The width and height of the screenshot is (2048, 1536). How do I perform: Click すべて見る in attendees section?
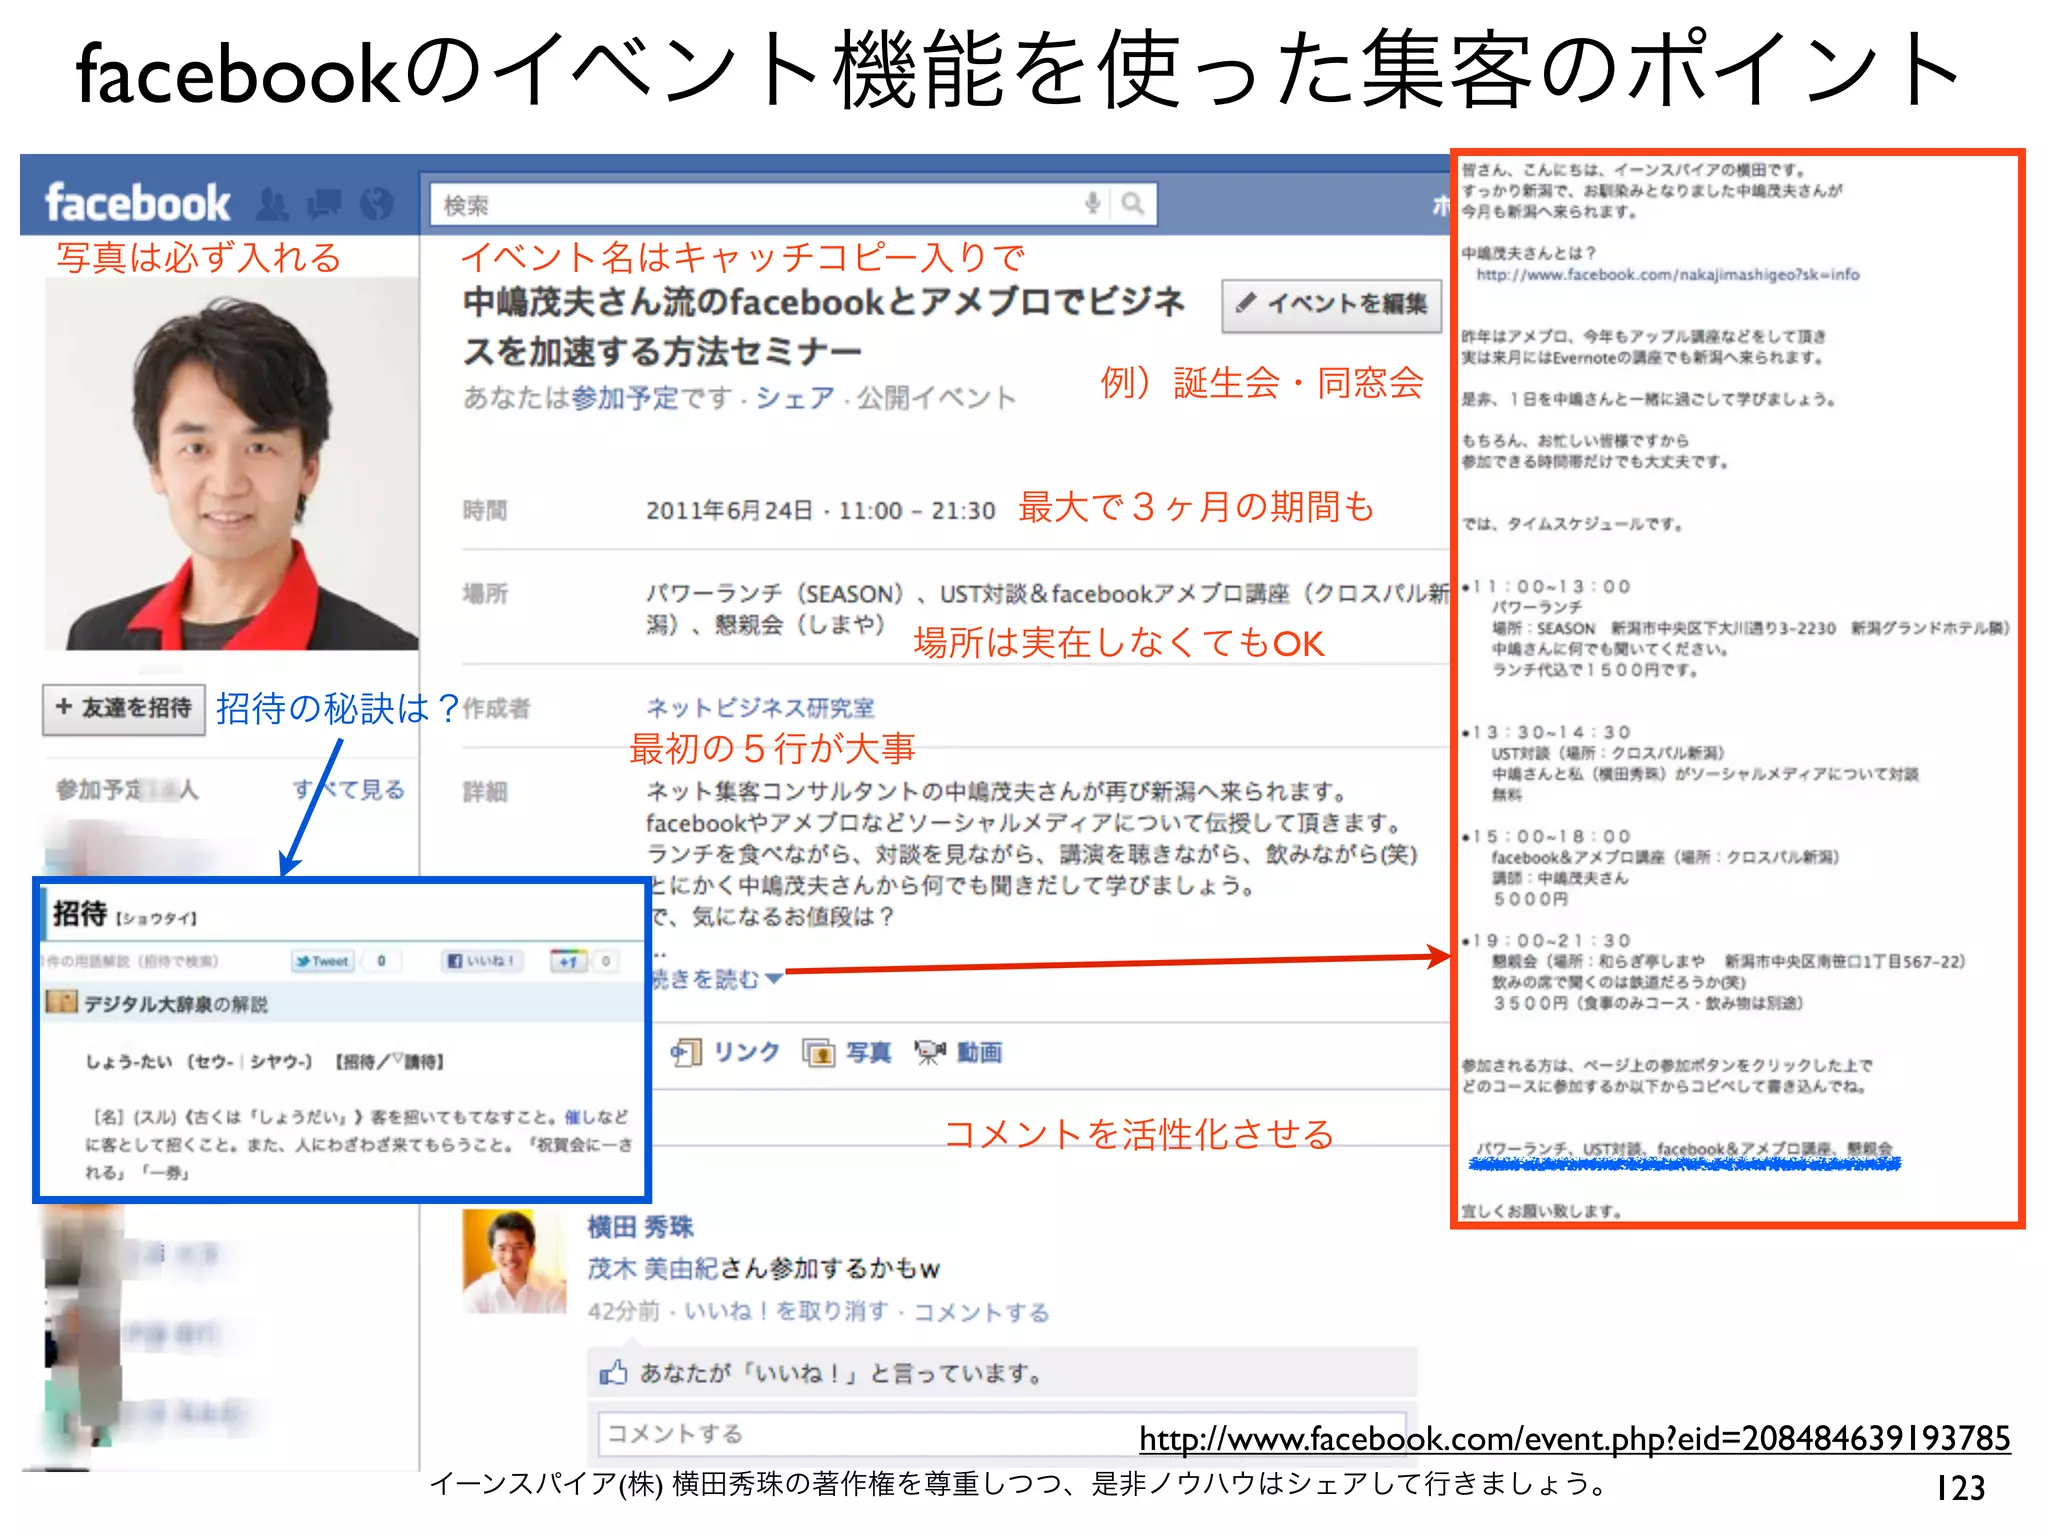pyautogui.click(x=348, y=790)
